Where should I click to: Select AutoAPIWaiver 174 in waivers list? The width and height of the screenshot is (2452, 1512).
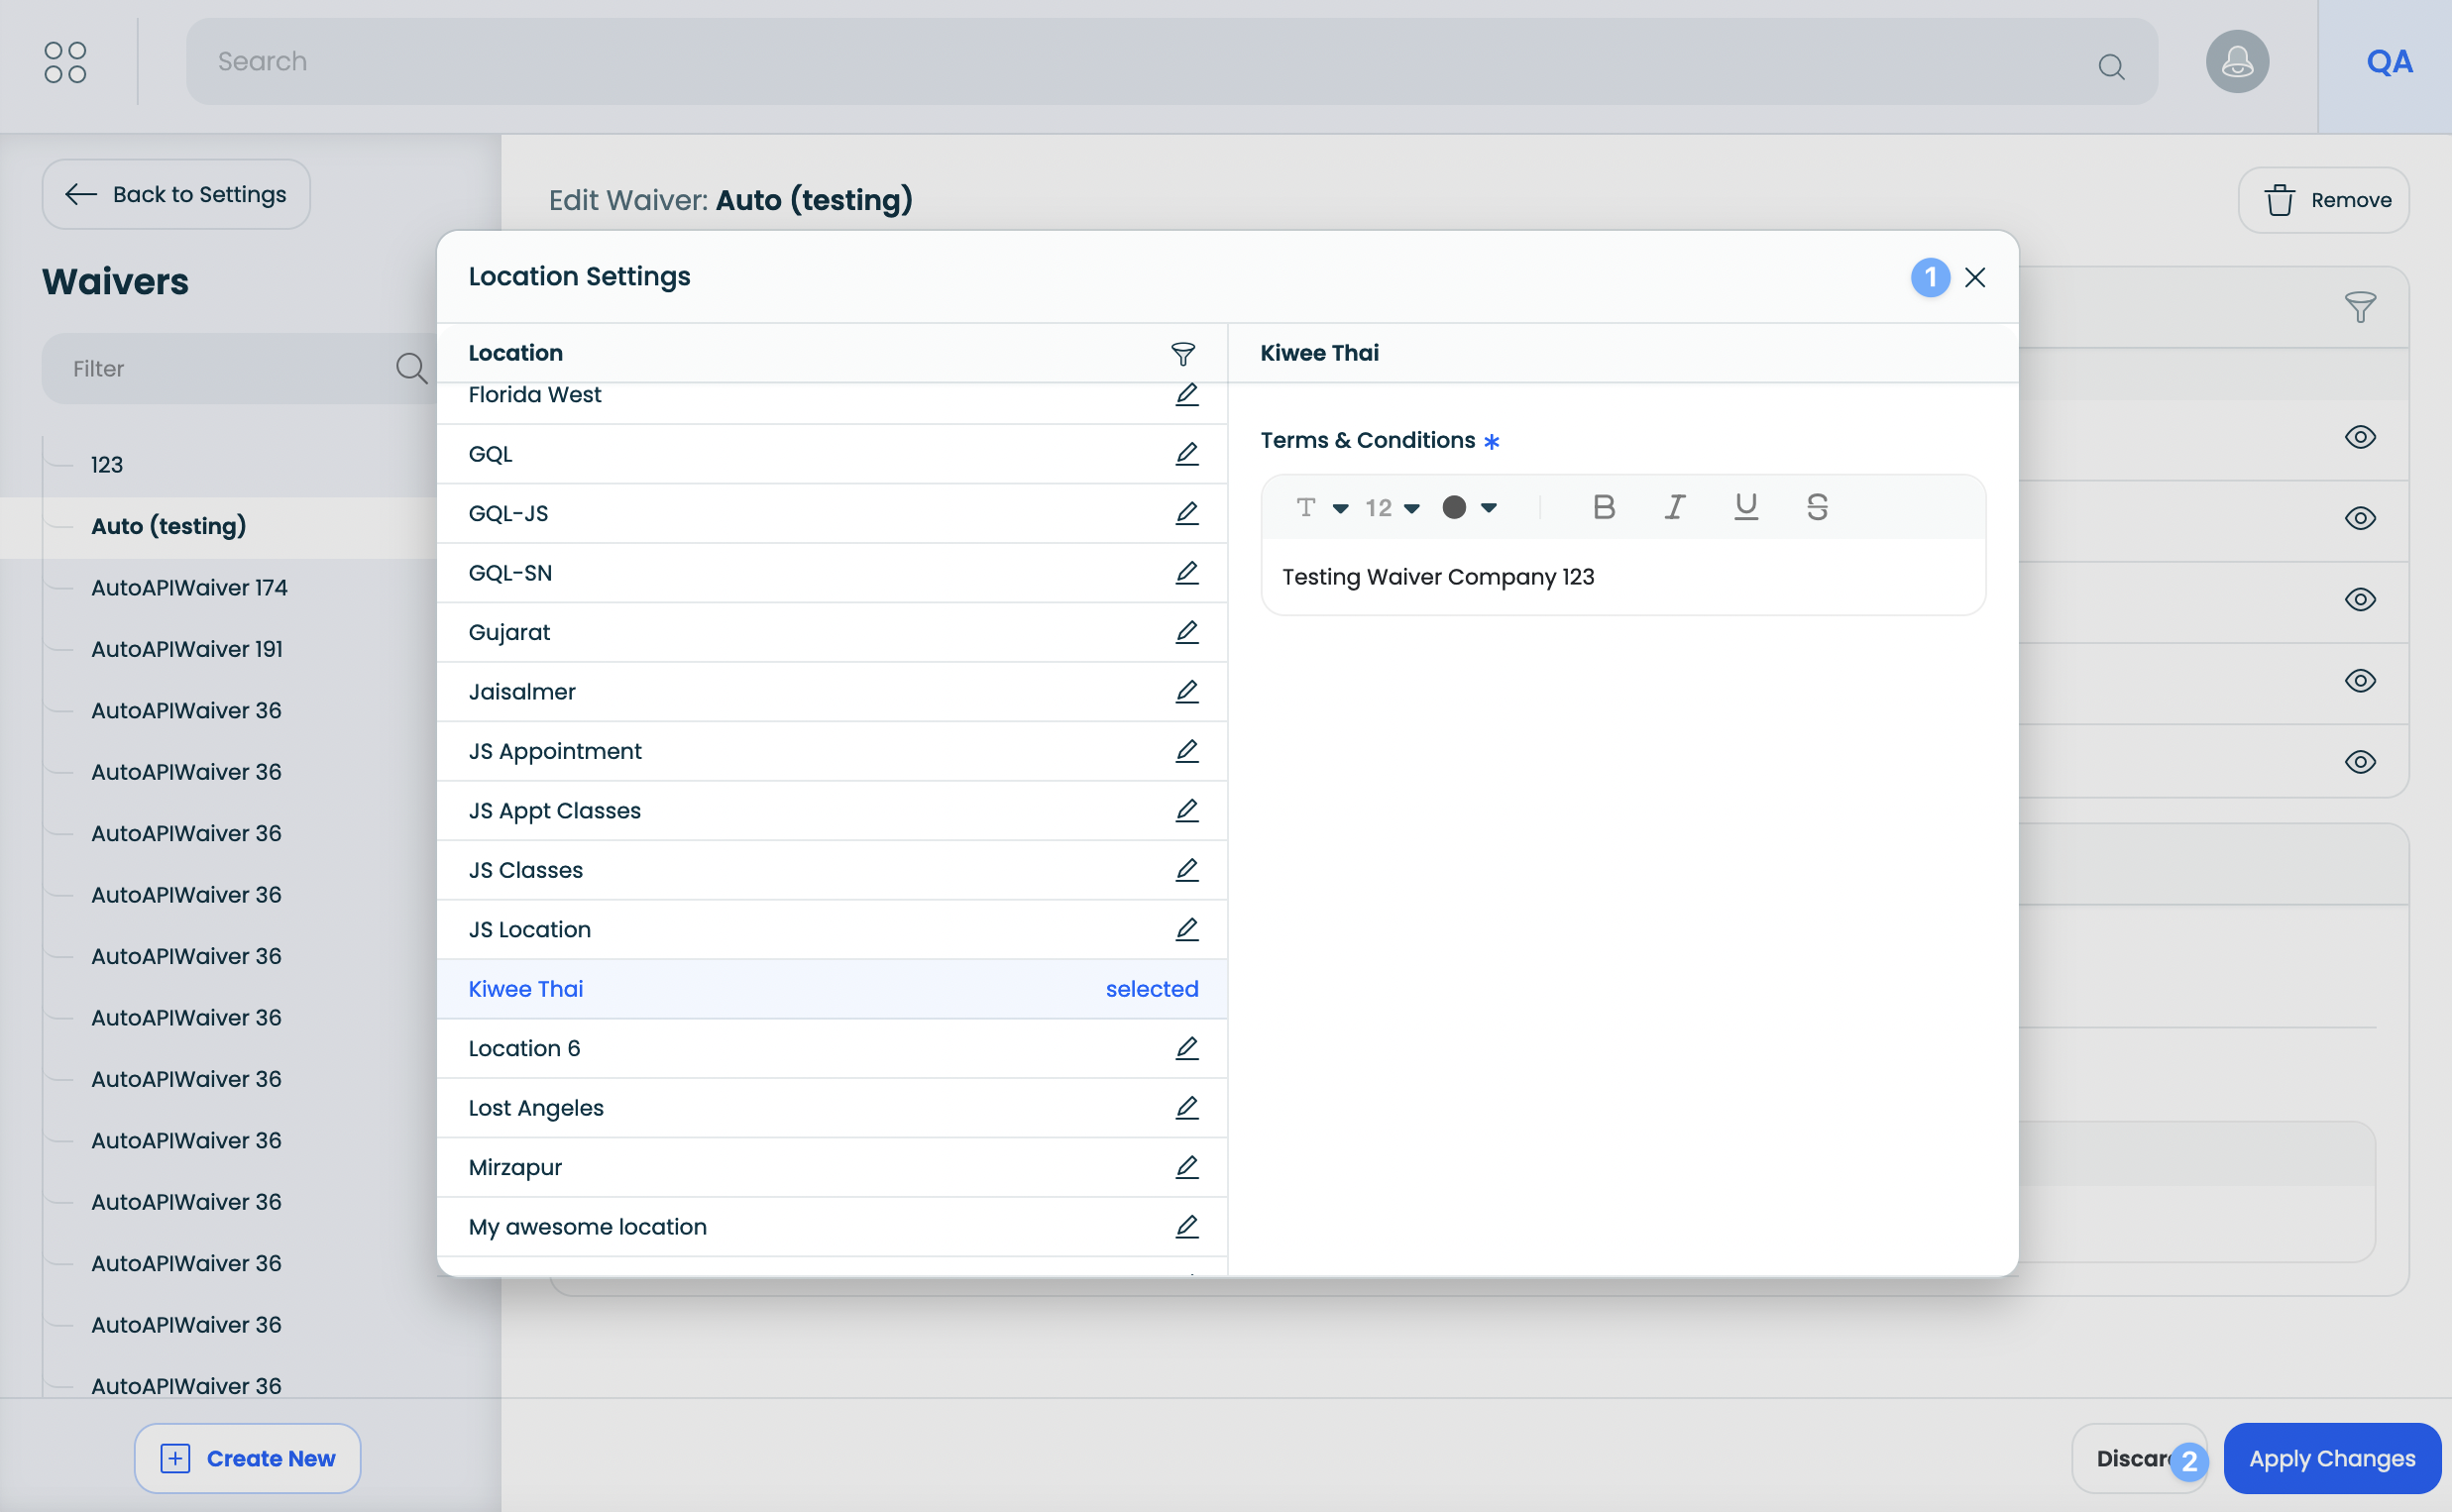click(x=189, y=588)
